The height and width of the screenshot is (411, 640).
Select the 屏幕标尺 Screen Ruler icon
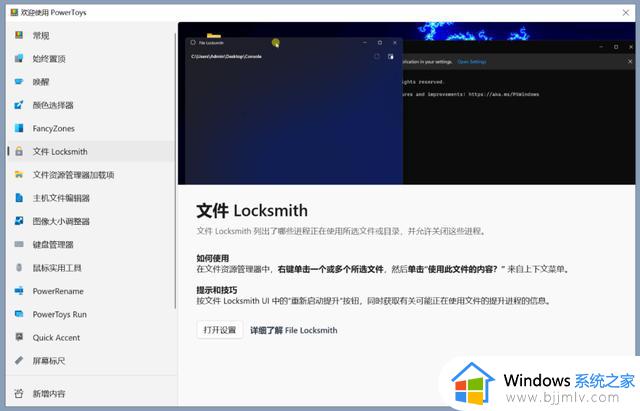[19, 360]
